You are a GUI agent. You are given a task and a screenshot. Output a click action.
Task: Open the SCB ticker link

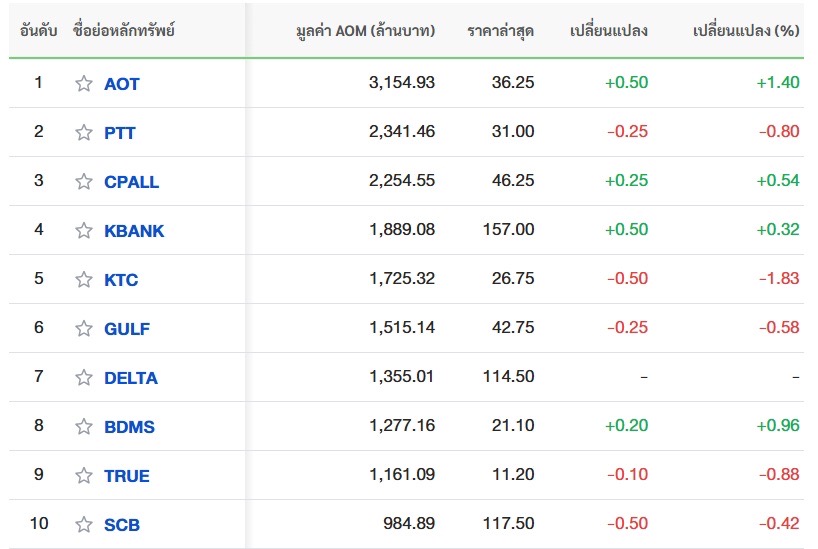tap(122, 525)
